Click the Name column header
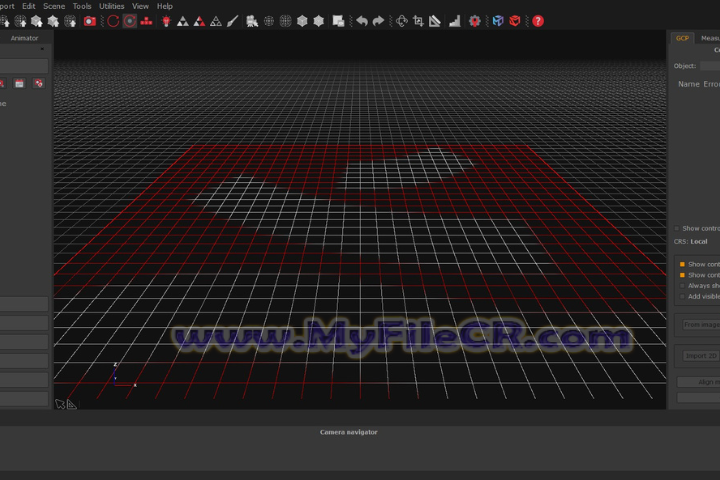This screenshot has height=480, width=720. click(x=689, y=84)
